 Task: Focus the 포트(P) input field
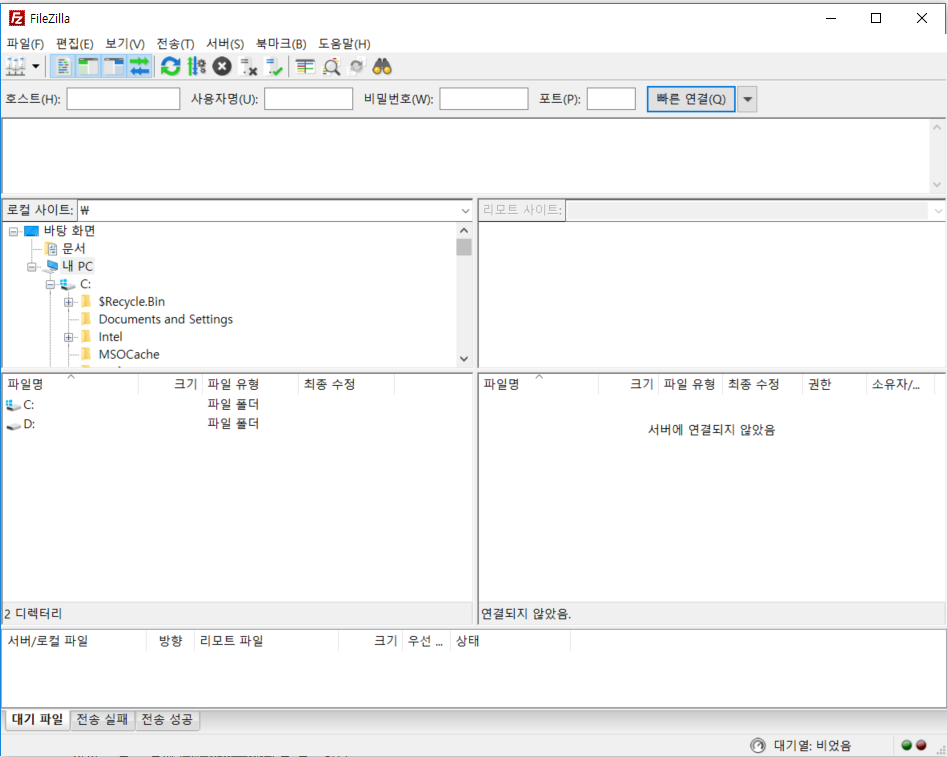tap(611, 99)
